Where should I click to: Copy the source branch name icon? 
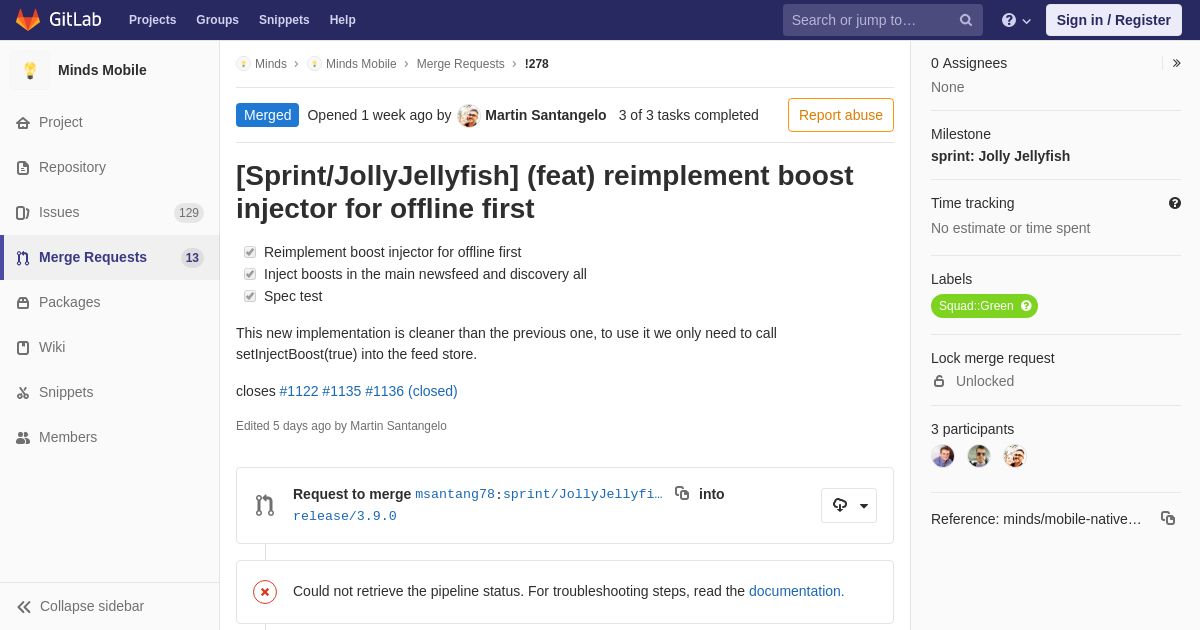point(682,493)
